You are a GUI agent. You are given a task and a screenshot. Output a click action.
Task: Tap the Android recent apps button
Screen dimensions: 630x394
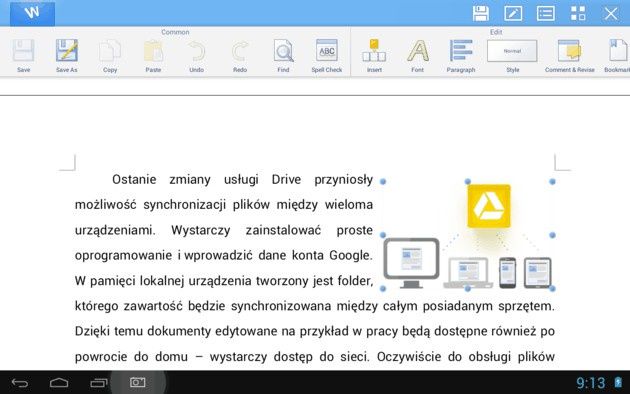coord(99,383)
